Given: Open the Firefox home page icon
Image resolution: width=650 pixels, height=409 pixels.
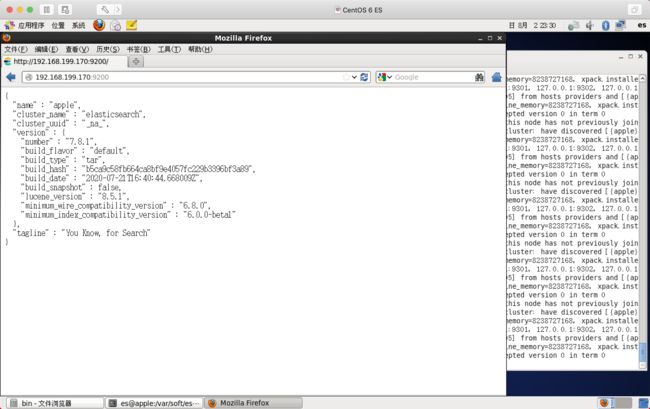Looking at the screenshot, I should [x=497, y=77].
